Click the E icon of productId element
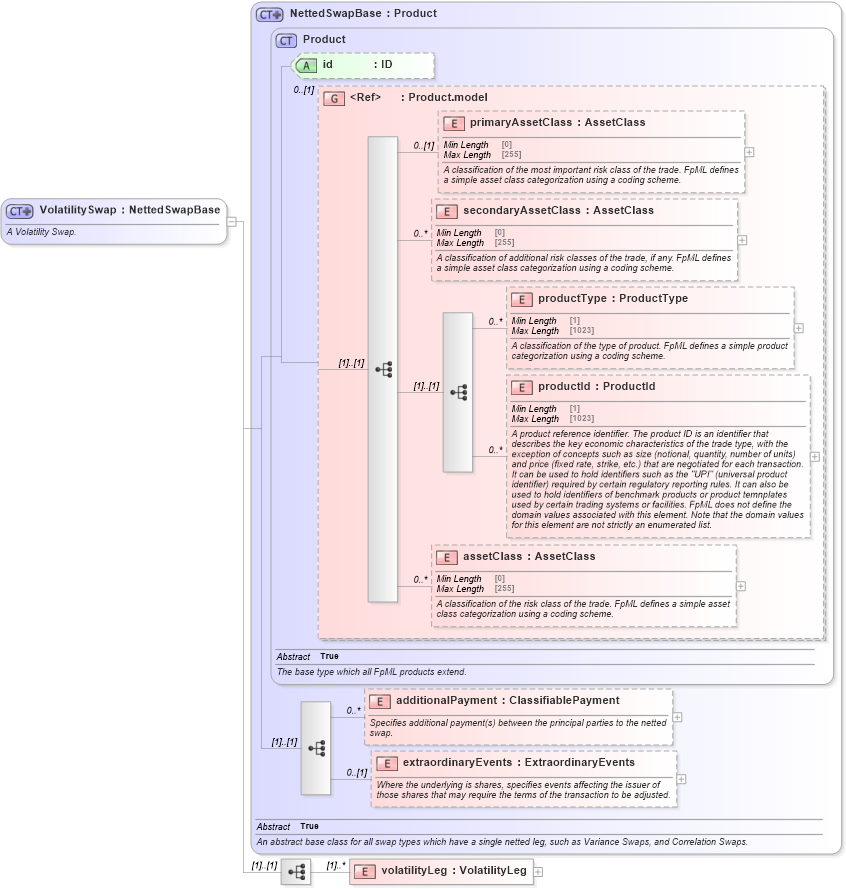846x889 pixels. (x=521, y=387)
